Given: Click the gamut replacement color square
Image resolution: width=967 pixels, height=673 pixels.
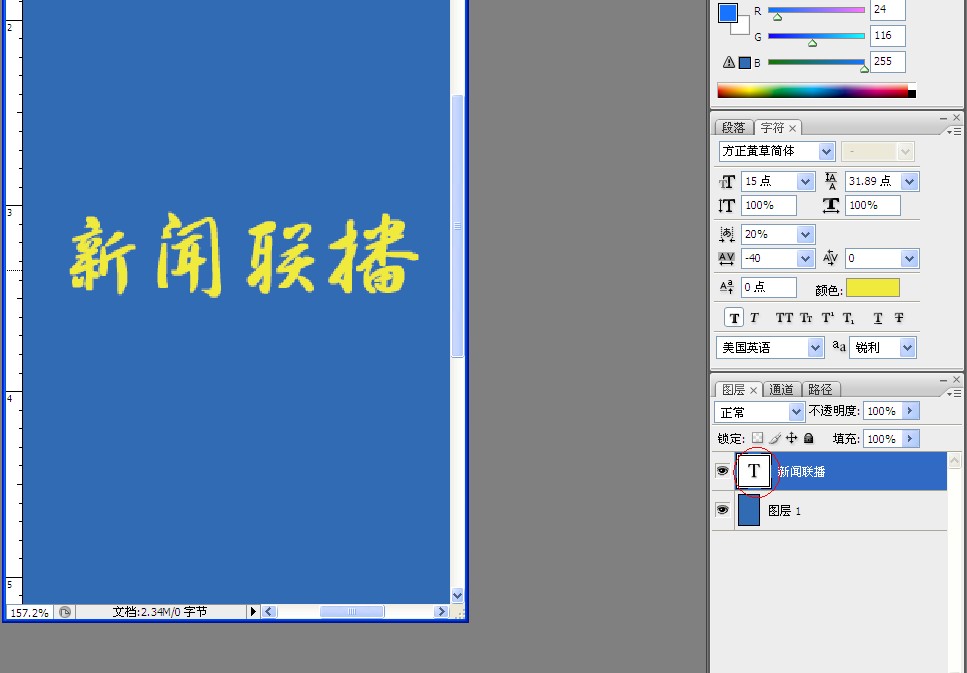Looking at the screenshot, I should point(745,63).
